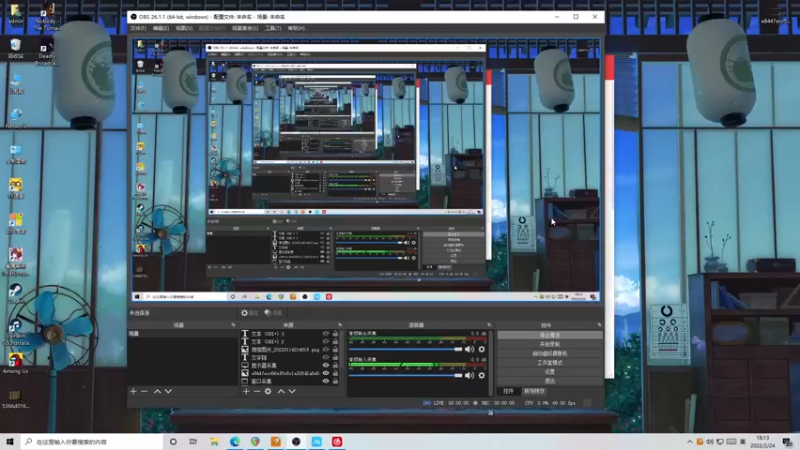Screen dimensions: 800x450
Task: Open audio input capture settings gear
Action: click(482, 376)
